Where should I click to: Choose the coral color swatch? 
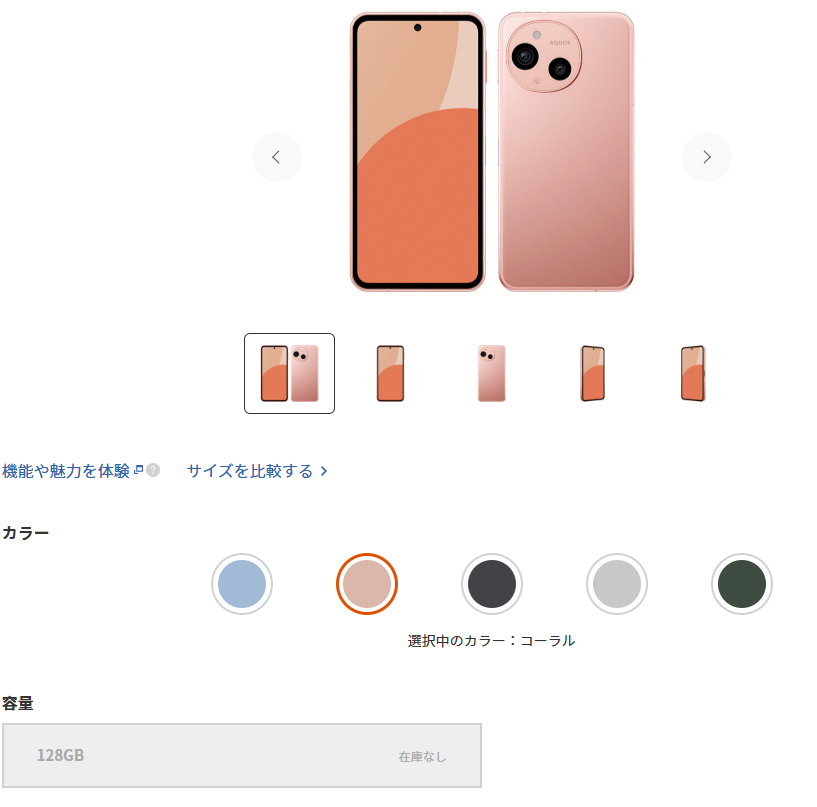[x=367, y=583]
